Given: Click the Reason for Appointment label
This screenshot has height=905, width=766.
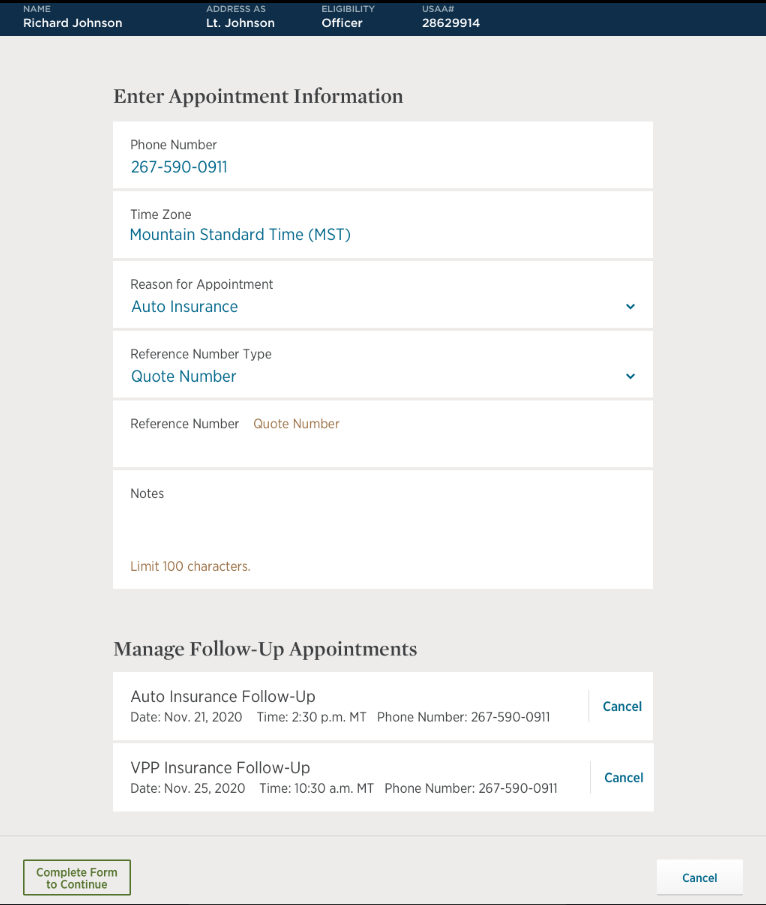Looking at the screenshot, I should [x=201, y=285].
